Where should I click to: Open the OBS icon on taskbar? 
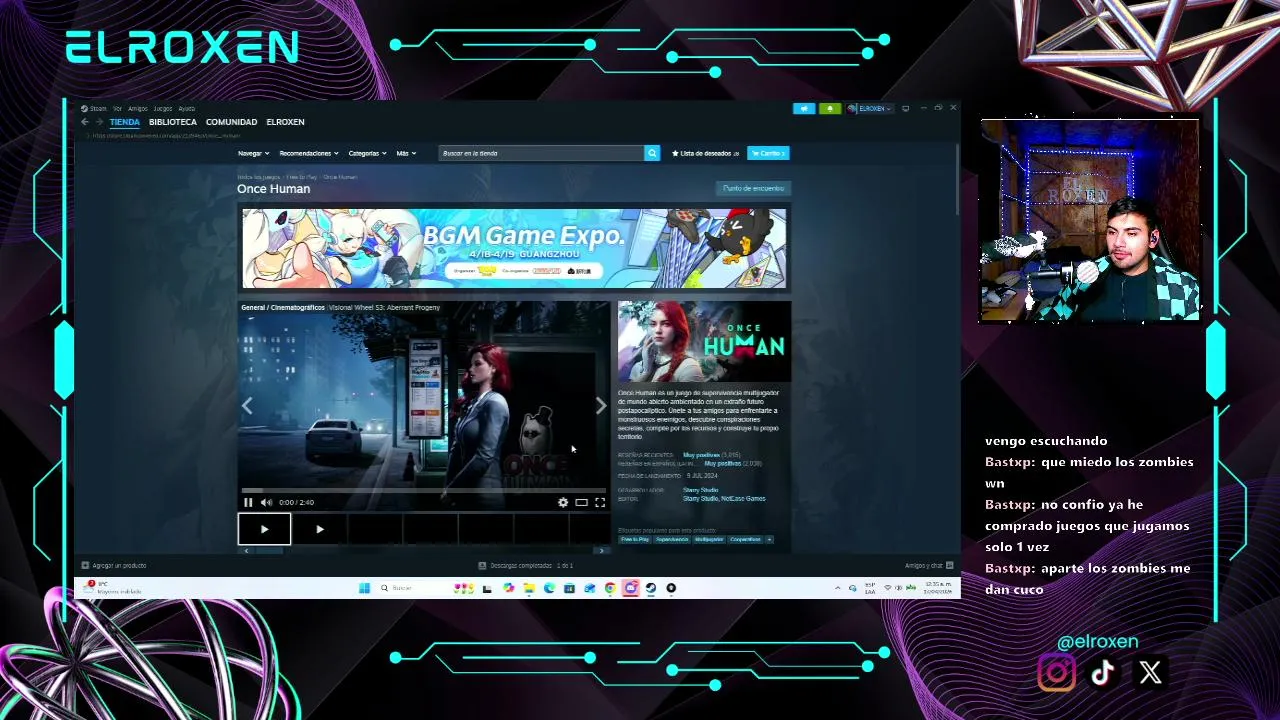(671, 588)
